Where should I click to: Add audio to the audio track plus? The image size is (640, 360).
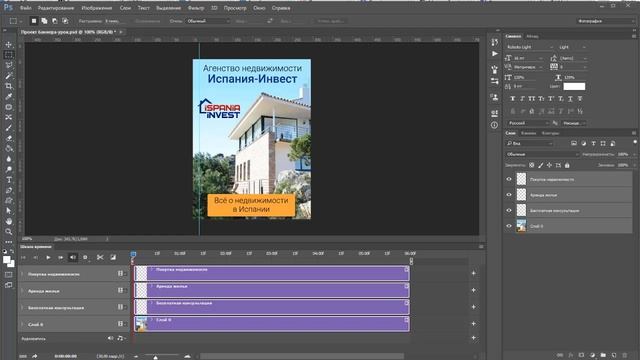click(x=473, y=338)
